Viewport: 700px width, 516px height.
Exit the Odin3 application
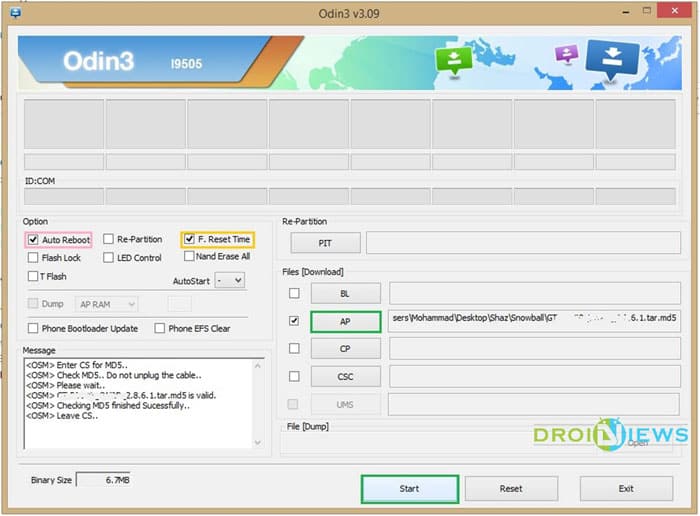(626, 489)
